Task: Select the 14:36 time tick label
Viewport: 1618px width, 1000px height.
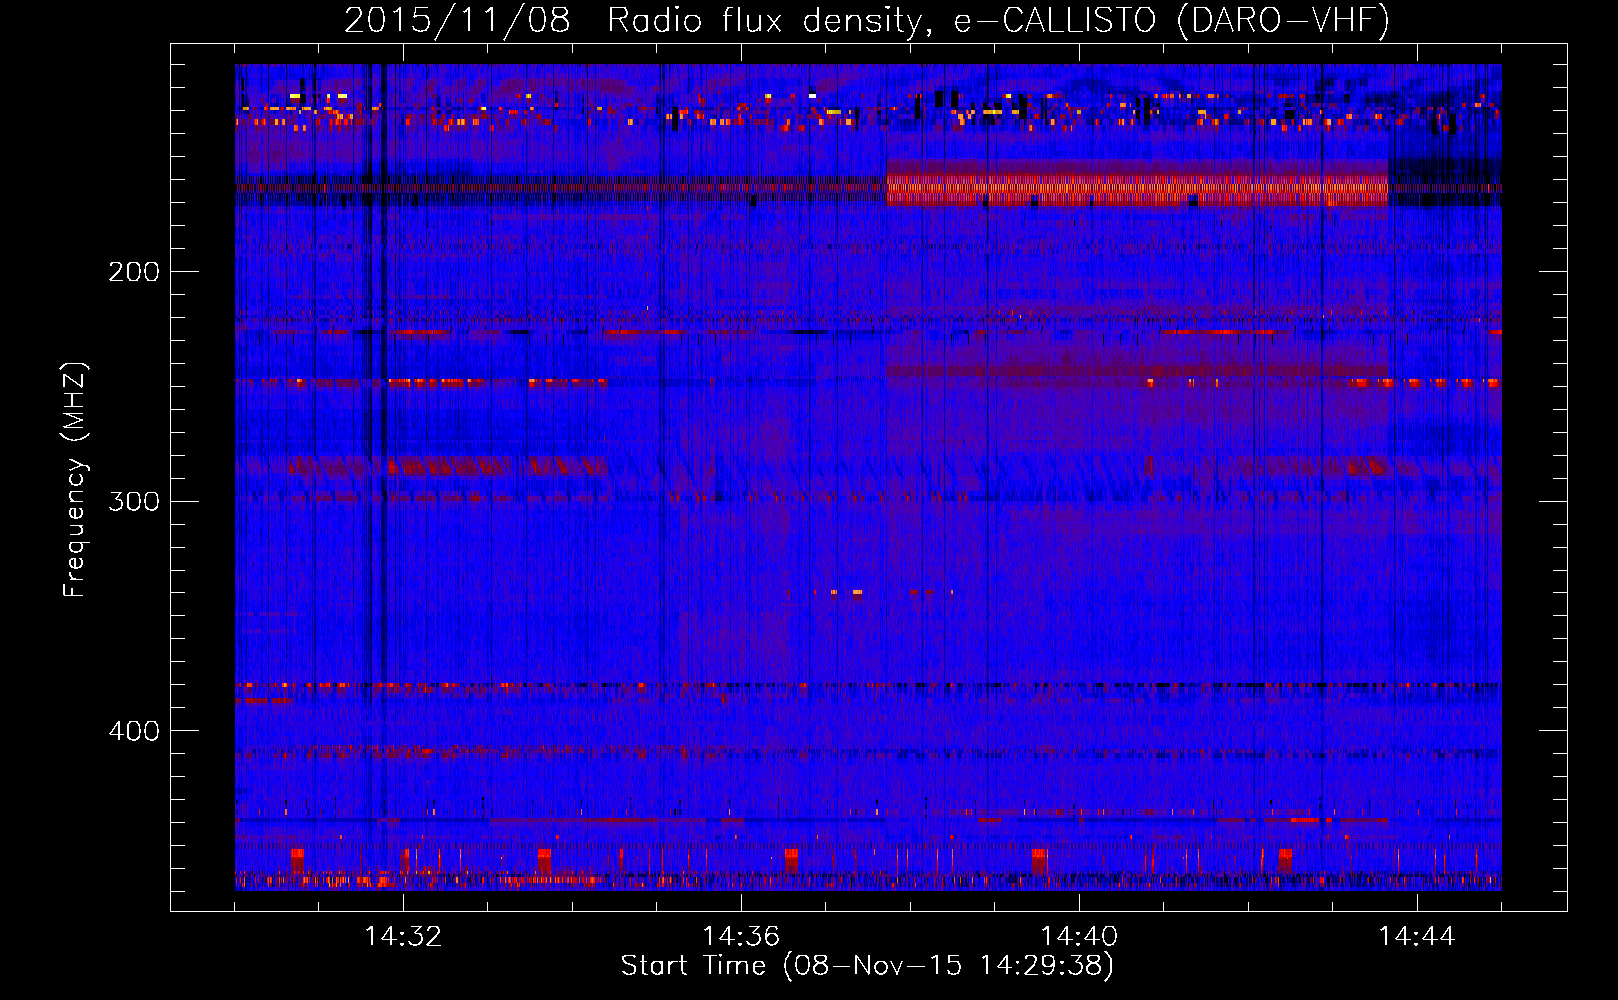Action: 741,937
